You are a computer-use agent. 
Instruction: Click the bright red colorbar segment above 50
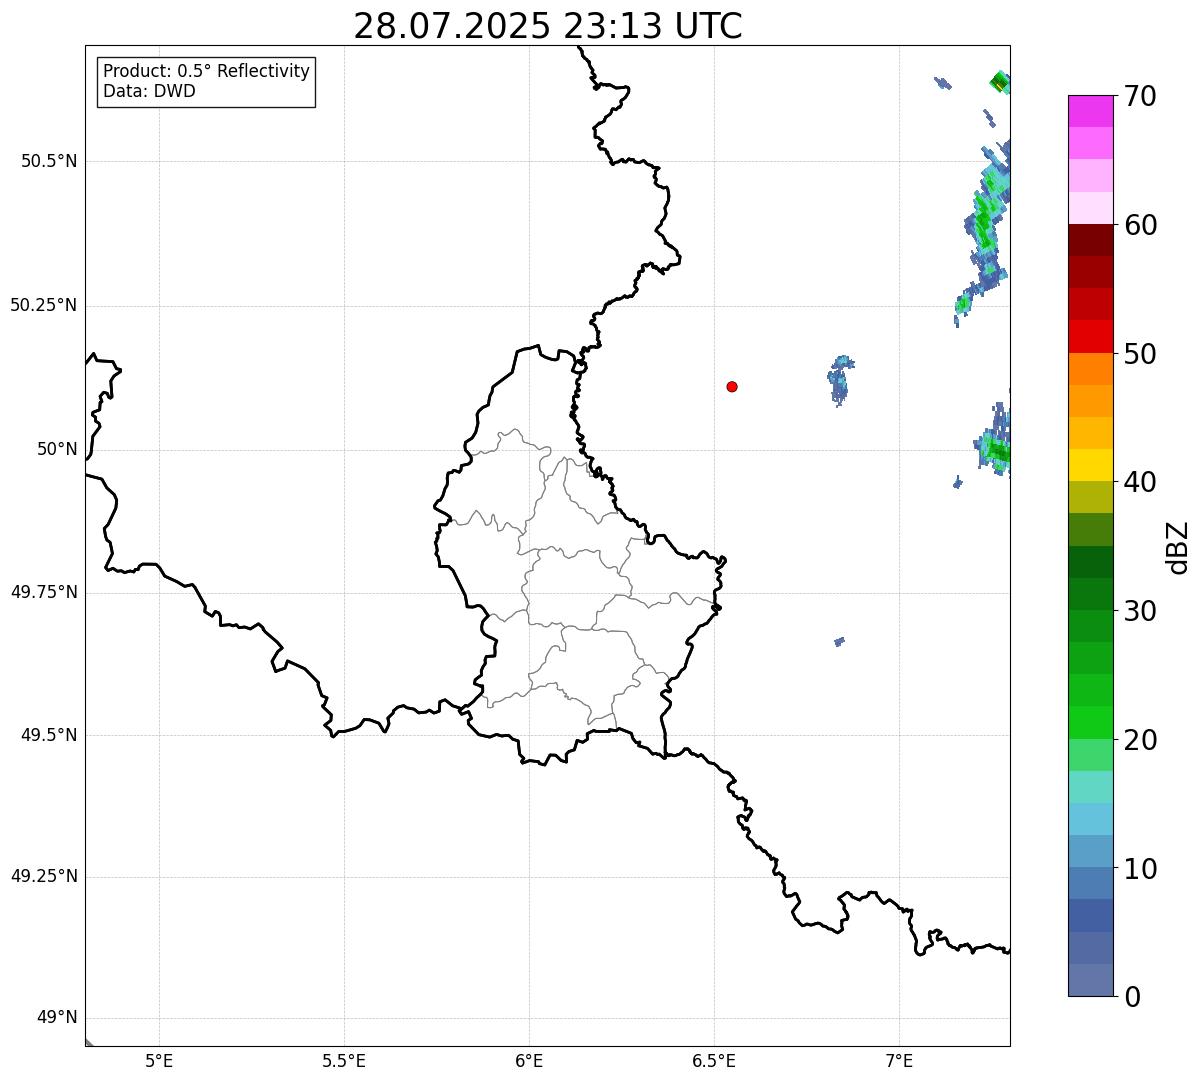tap(1090, 336)
